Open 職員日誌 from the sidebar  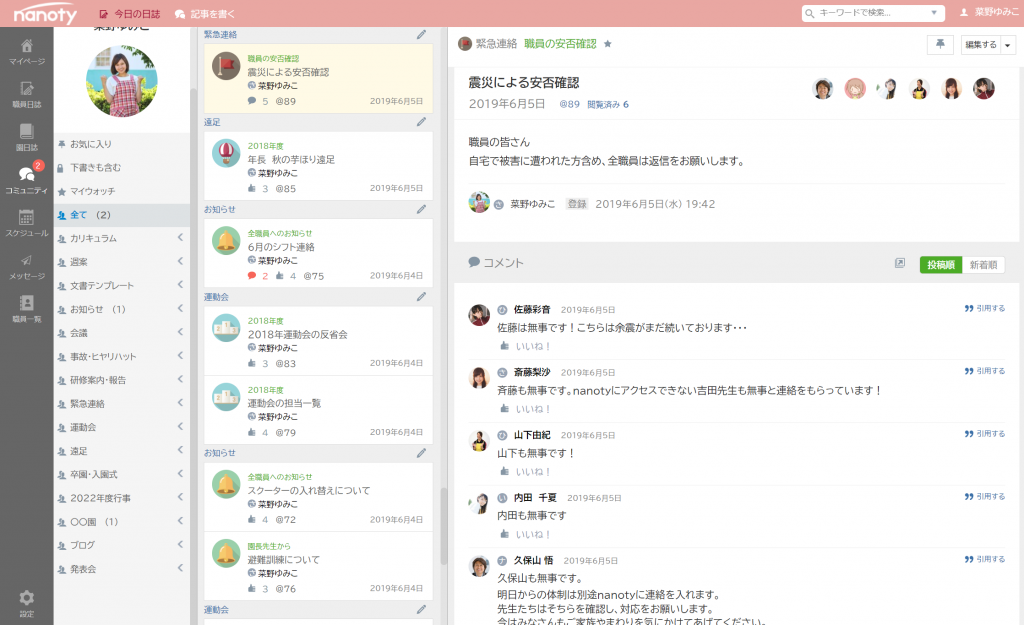(26, 94)
